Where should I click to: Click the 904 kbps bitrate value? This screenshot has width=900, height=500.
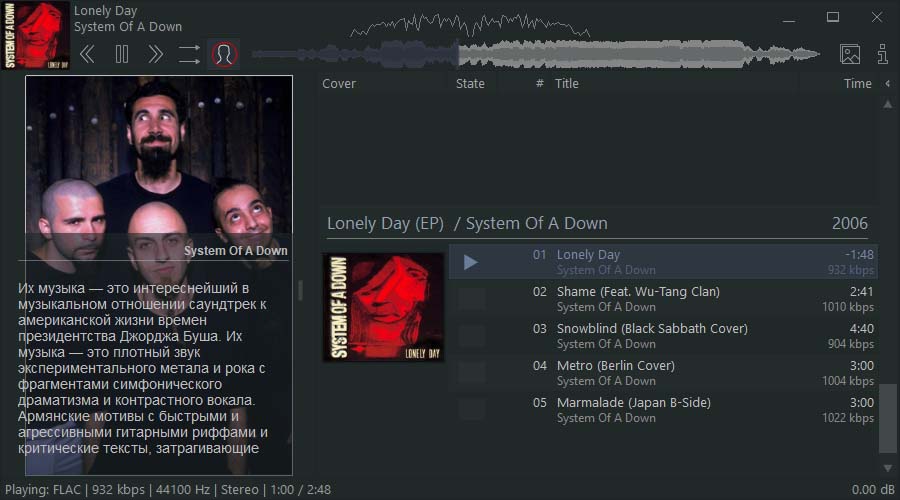851,344
